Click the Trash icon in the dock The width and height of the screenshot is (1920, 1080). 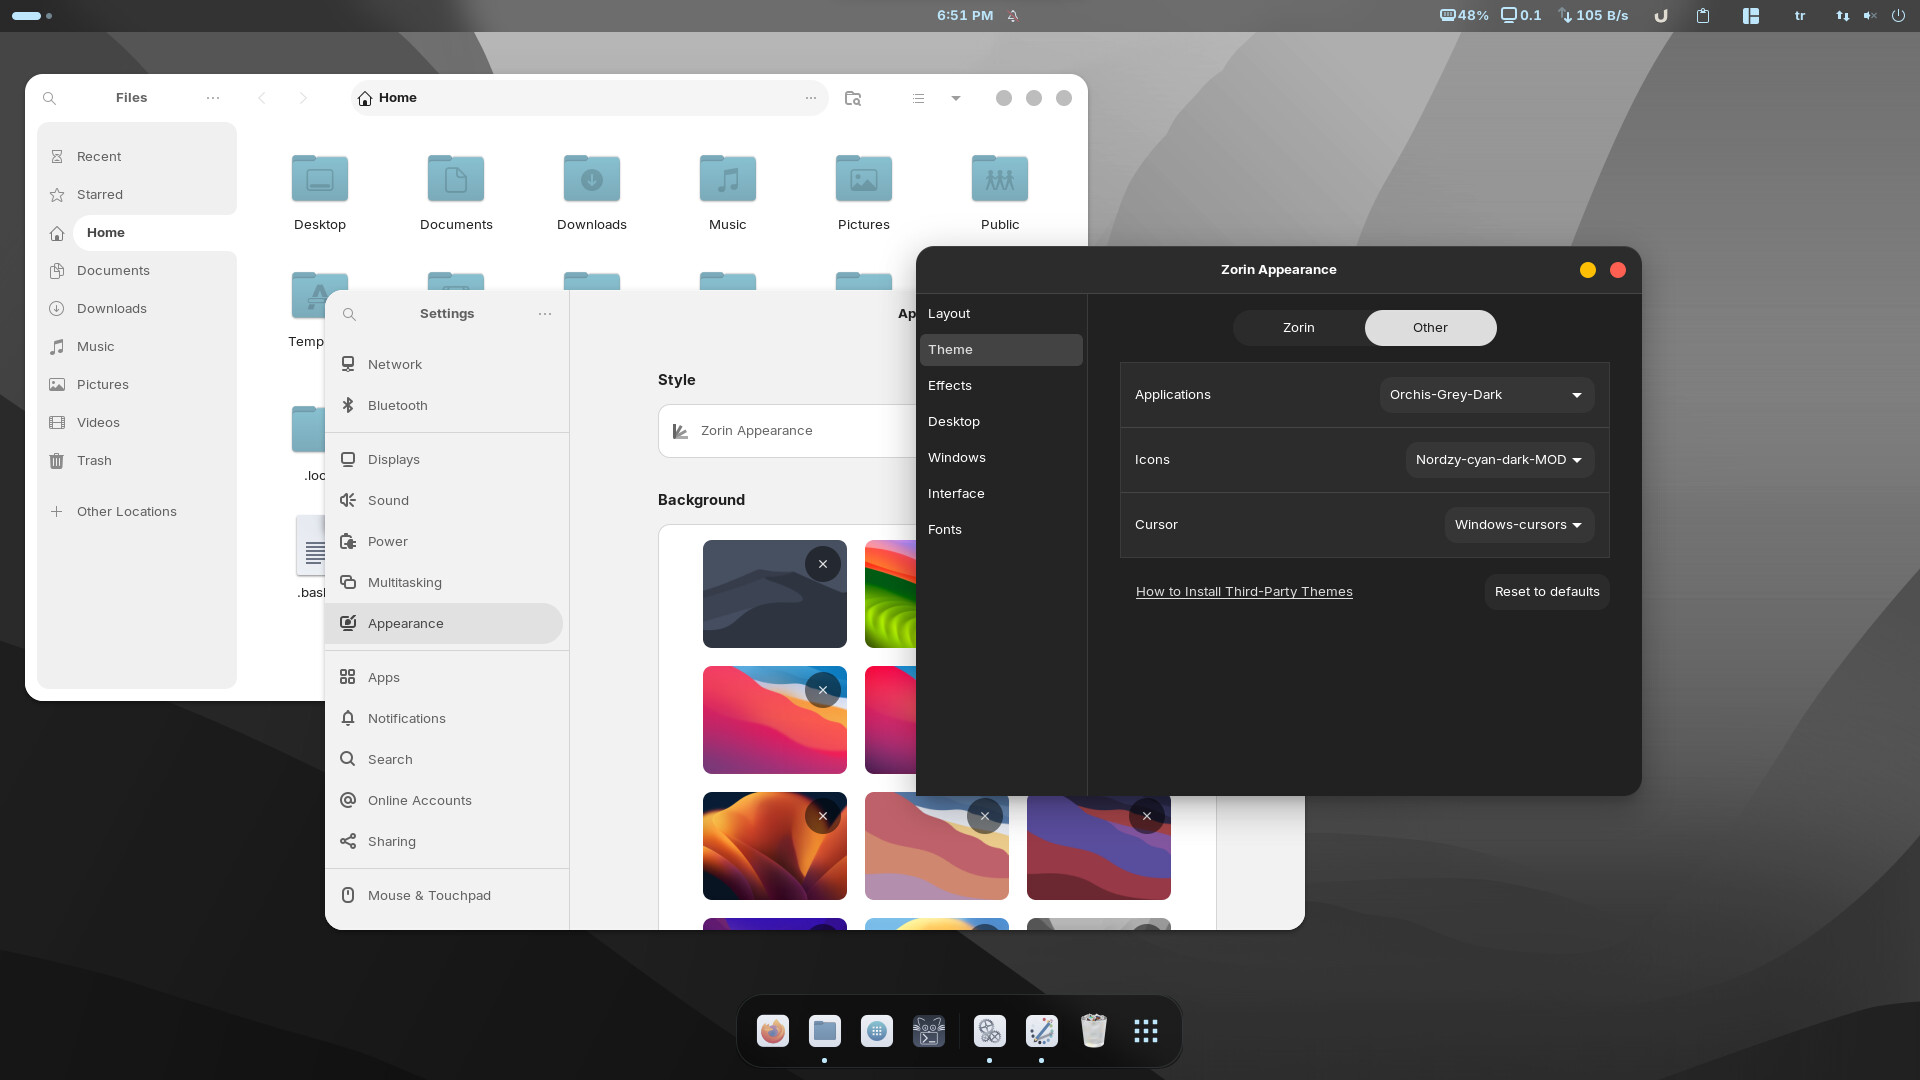coord(1094,1031)
